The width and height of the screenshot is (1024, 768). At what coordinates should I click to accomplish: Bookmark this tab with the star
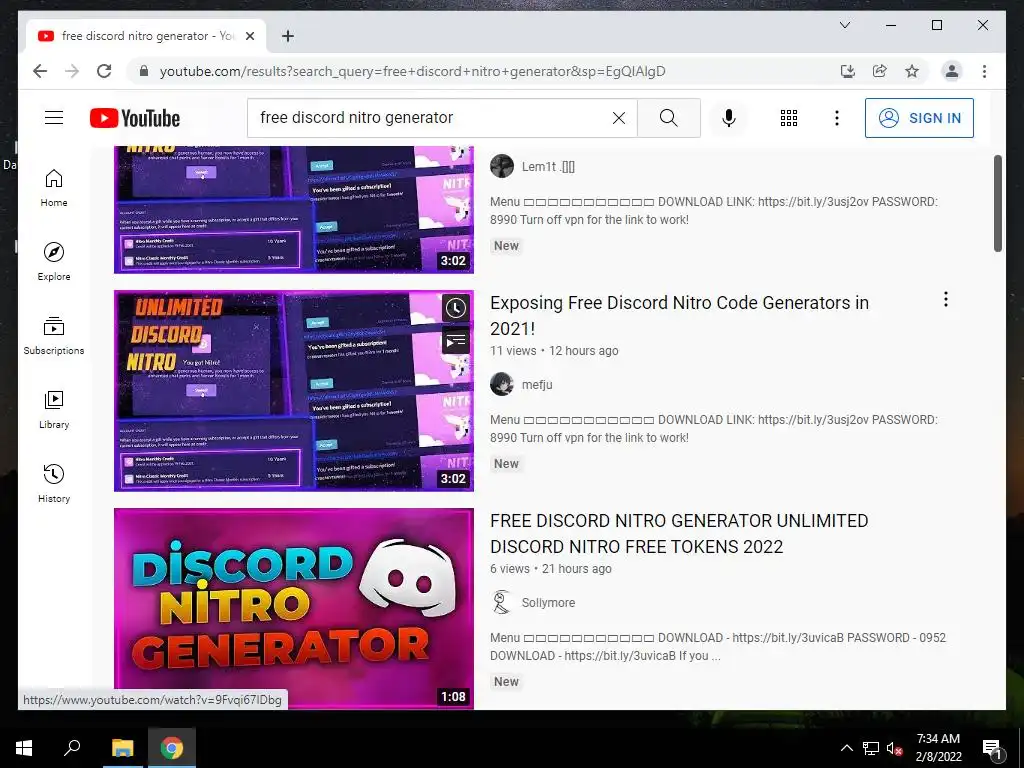coord(912,71)
